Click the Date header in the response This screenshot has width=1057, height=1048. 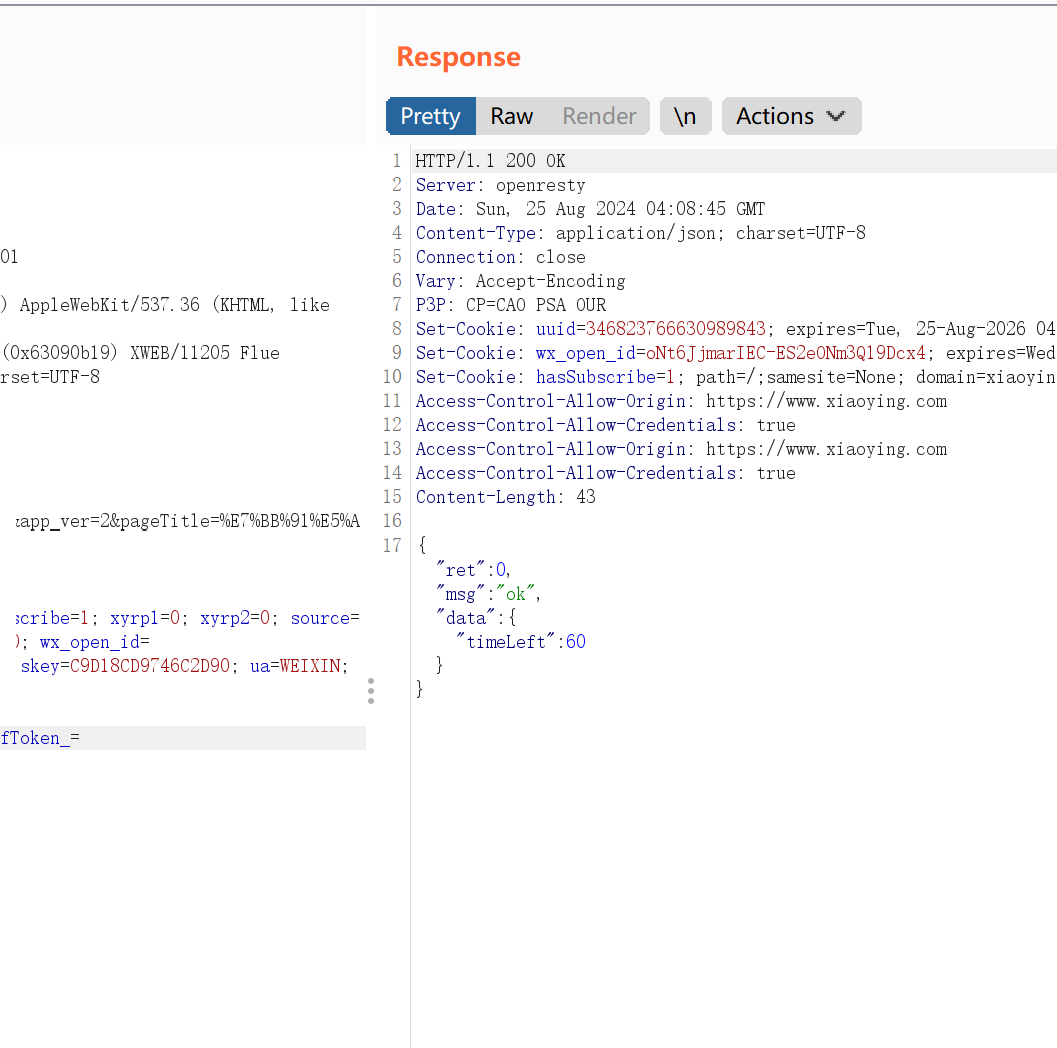[x=590, y=209]
